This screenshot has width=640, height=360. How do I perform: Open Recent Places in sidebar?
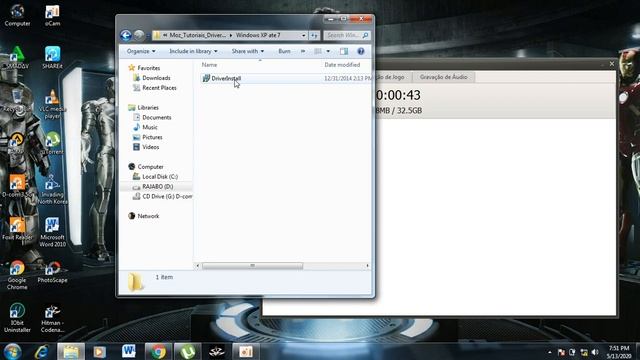[159, 88]
